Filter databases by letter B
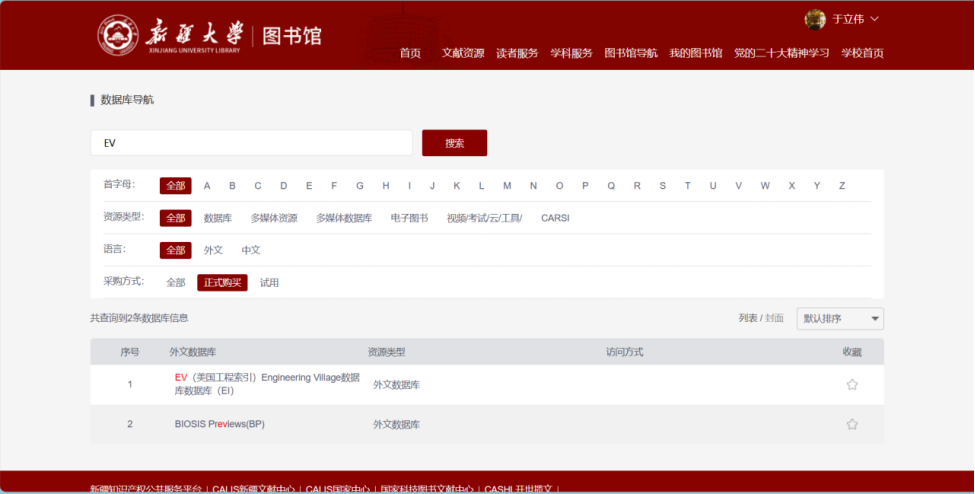The width and height of the screenshot is (975, 494). tap(232, 185)
